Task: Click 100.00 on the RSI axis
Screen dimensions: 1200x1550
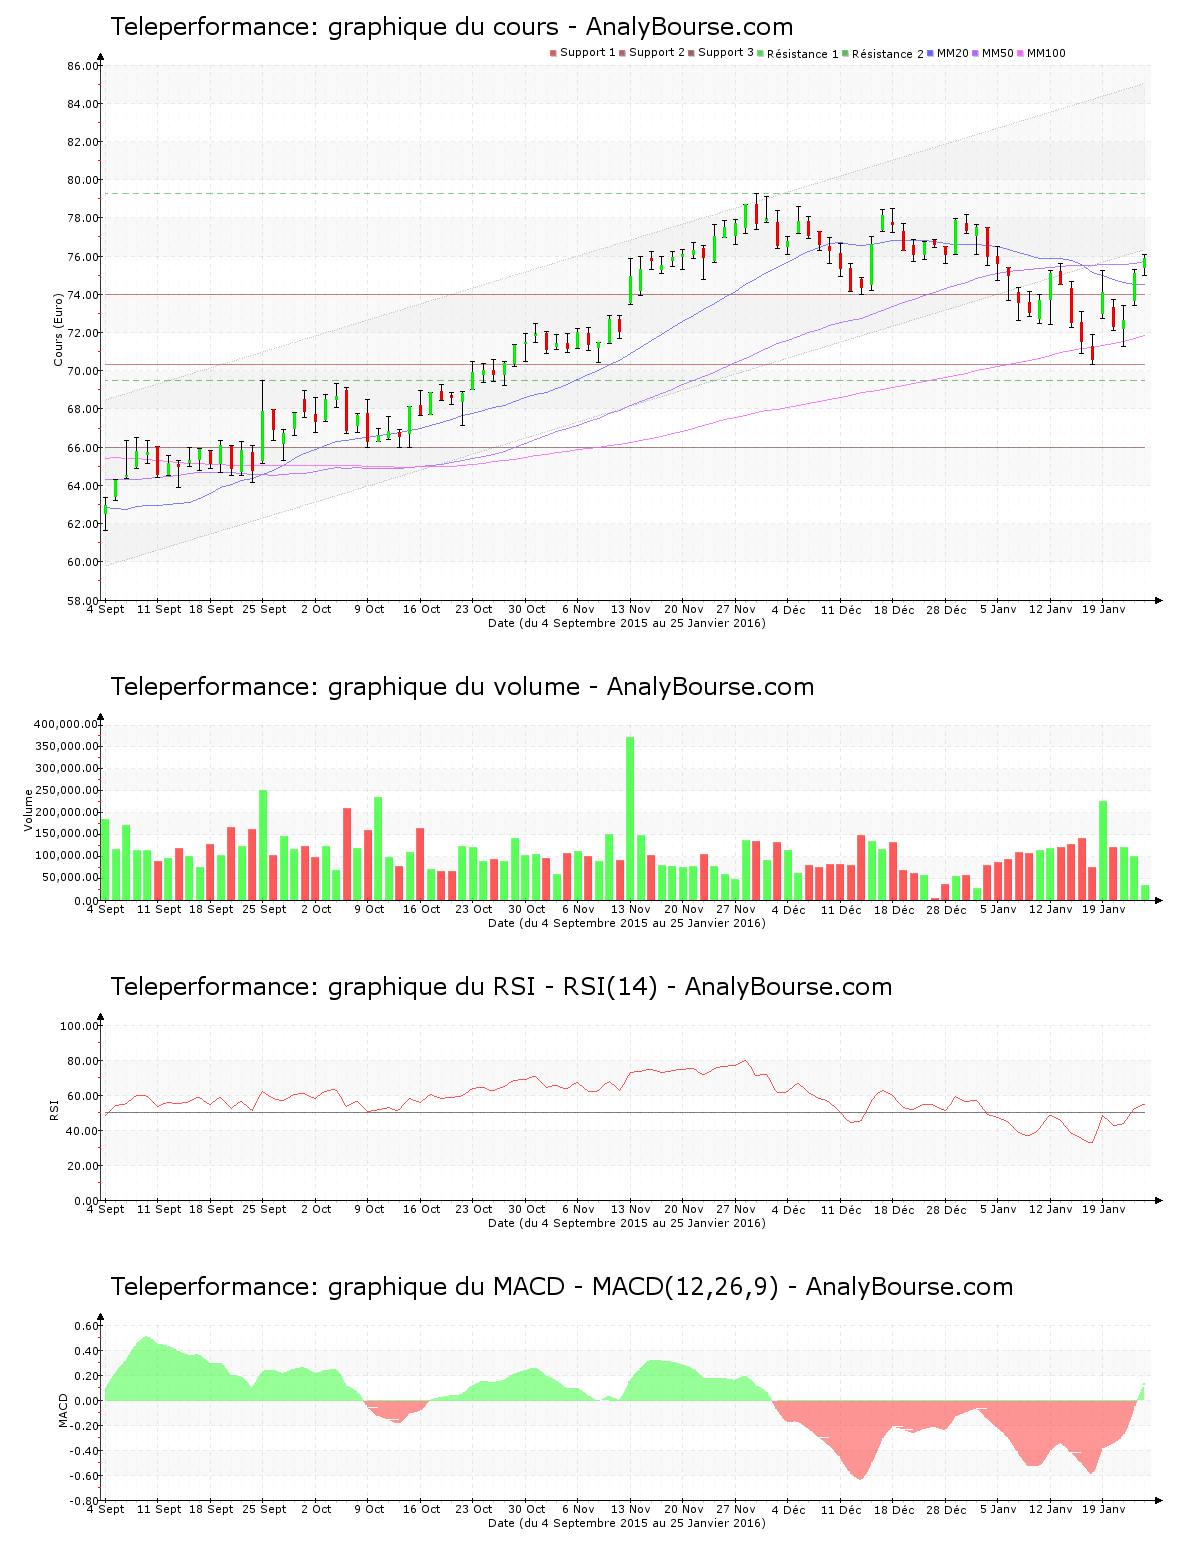Action: coord(80,1026)
